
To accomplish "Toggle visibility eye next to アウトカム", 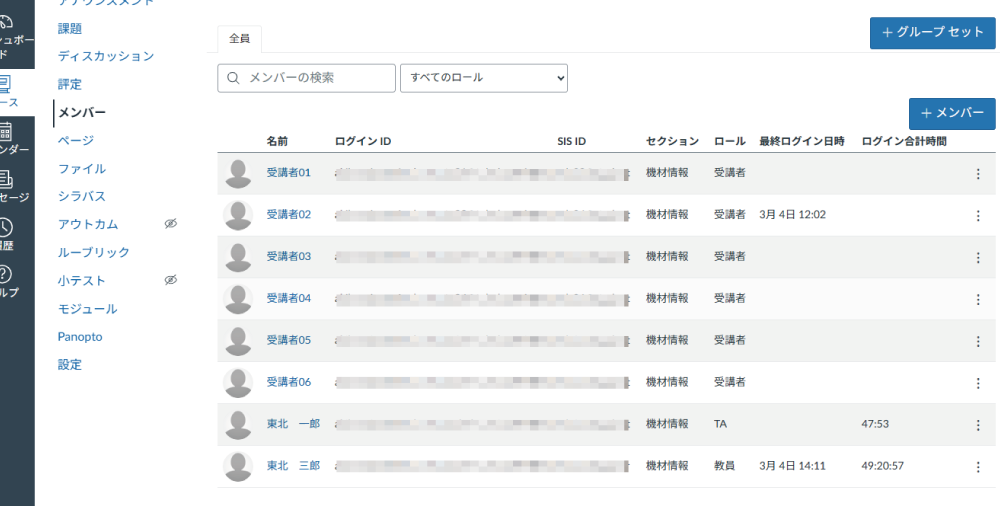I will pos(170,223).
